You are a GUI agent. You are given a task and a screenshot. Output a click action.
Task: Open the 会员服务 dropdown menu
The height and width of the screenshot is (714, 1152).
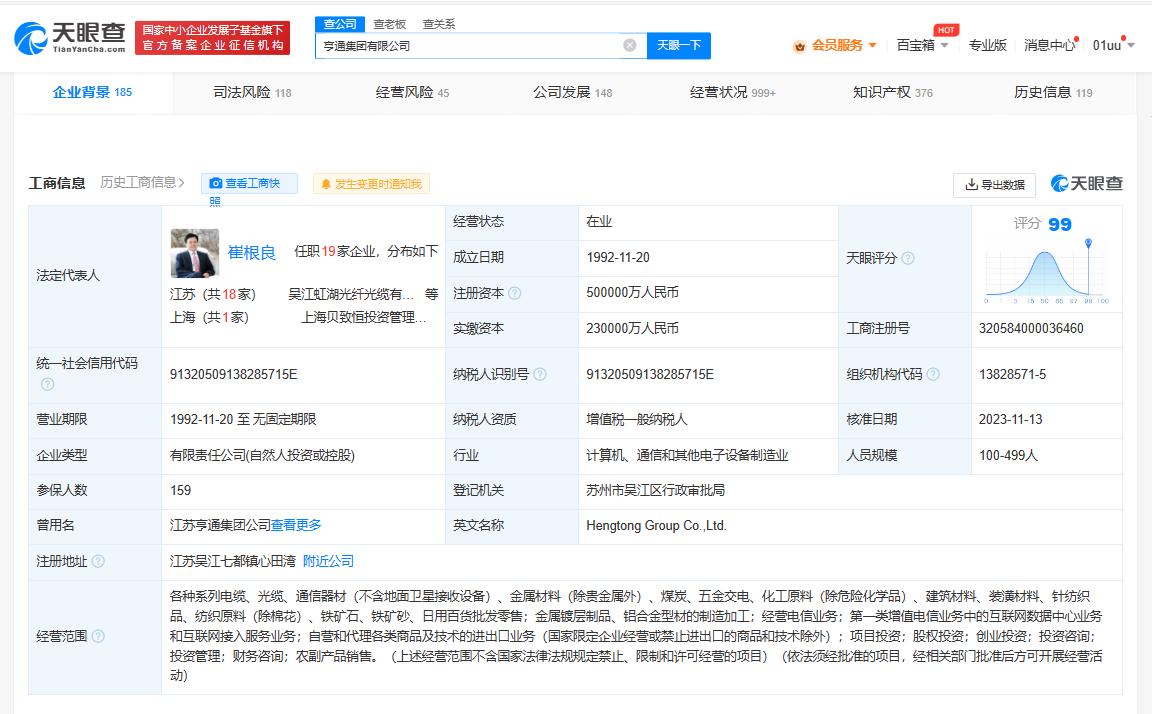point(835,45)
